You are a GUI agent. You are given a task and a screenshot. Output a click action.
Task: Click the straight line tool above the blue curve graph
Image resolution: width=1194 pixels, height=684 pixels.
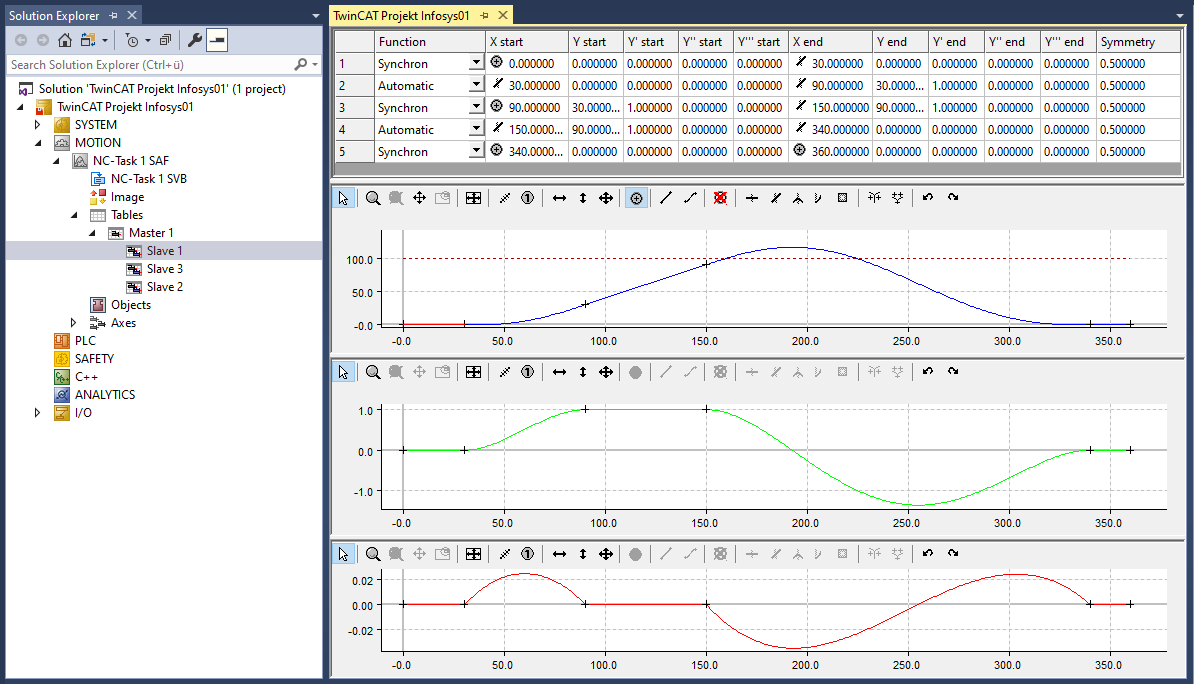[666, 198]
